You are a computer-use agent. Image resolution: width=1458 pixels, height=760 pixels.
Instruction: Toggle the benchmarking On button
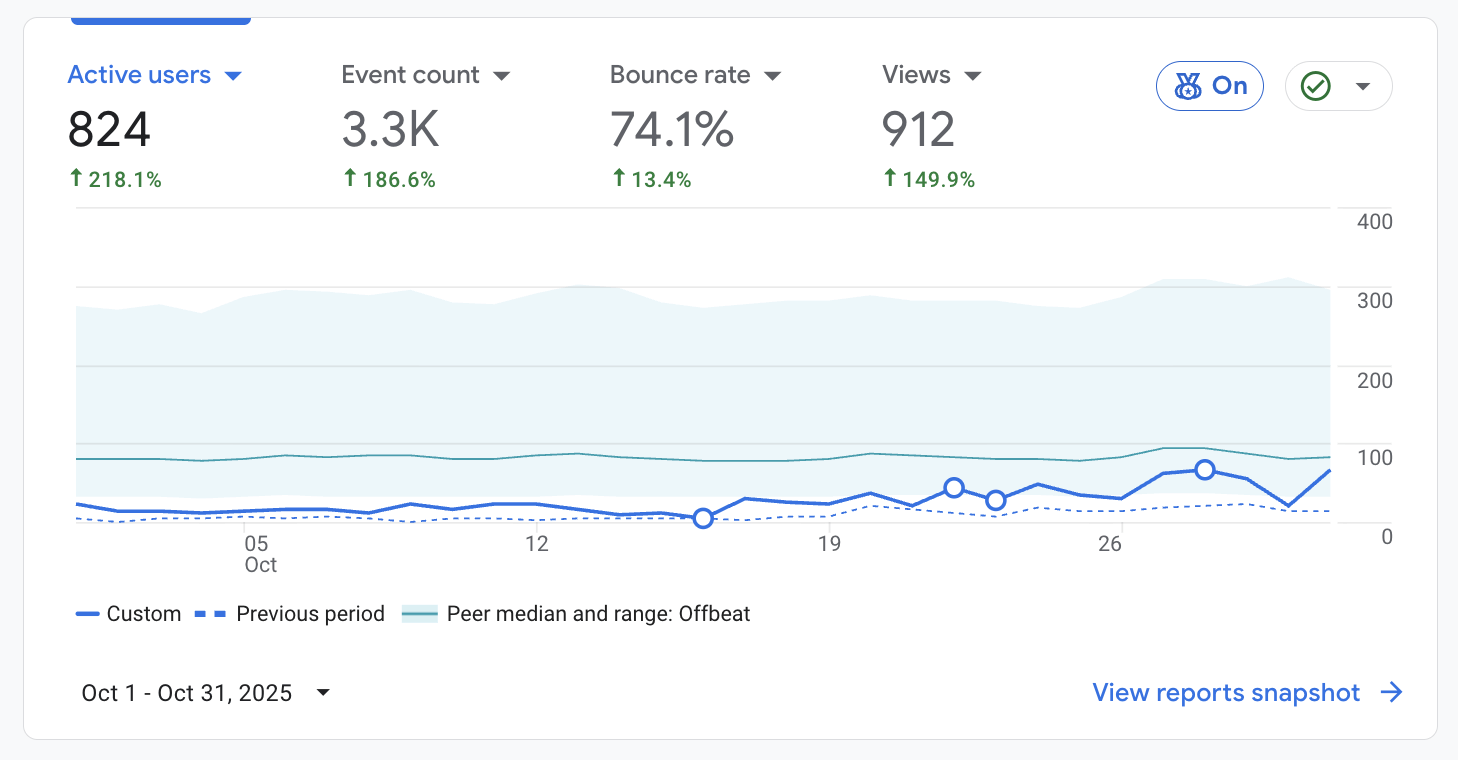click(x=1209, y=86)
